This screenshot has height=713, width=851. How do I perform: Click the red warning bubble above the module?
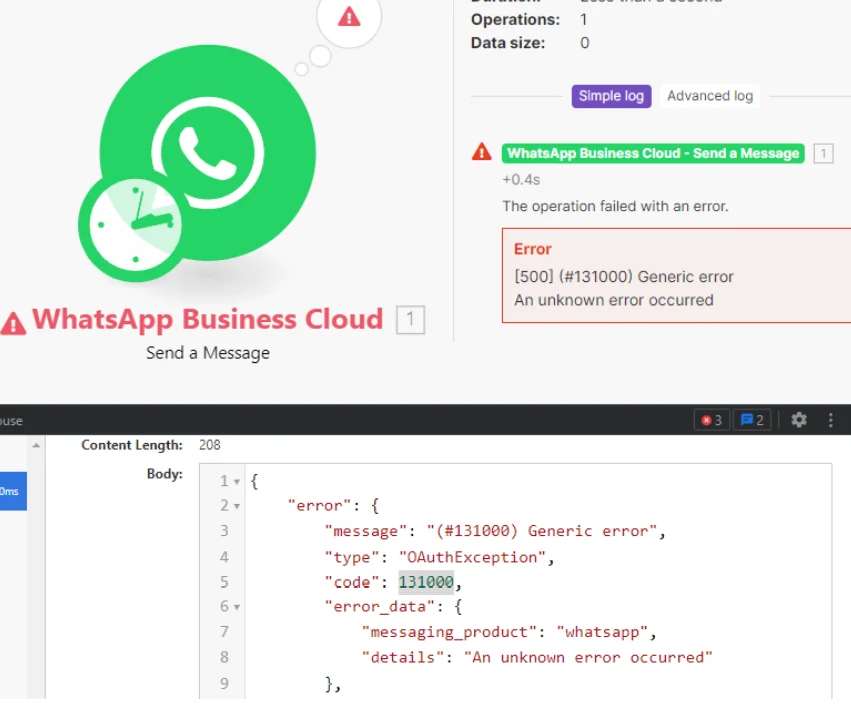coord(349,17)
